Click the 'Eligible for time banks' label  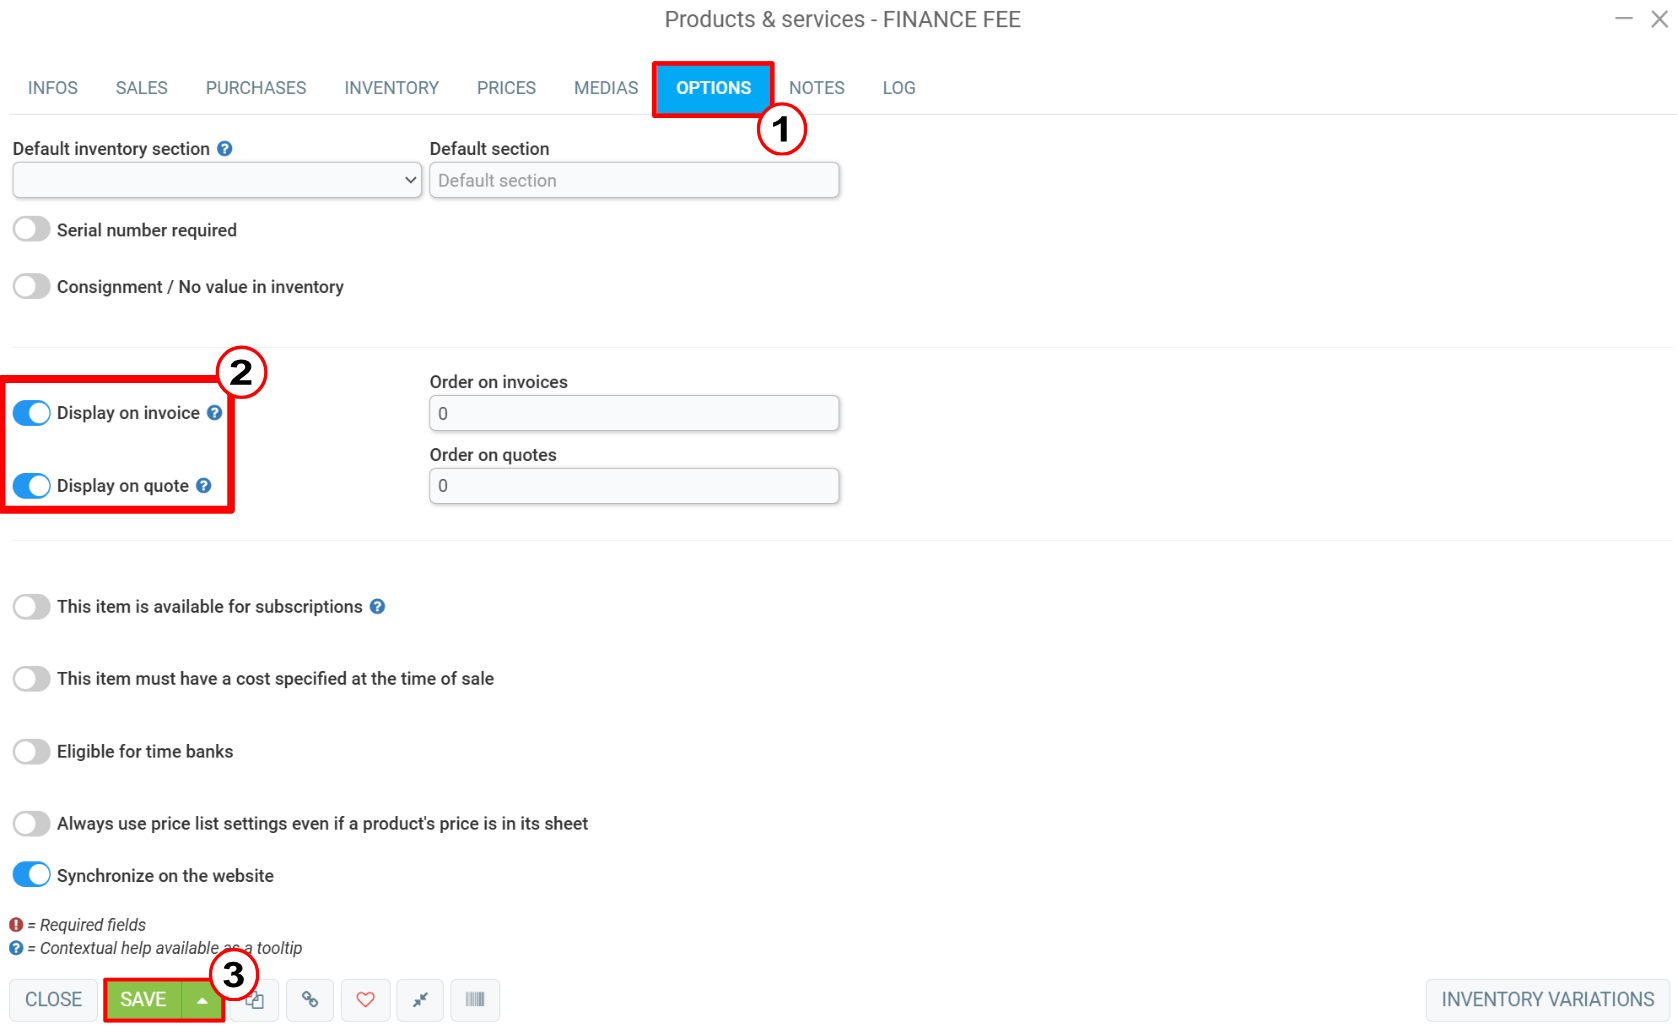tap(145, 751)
